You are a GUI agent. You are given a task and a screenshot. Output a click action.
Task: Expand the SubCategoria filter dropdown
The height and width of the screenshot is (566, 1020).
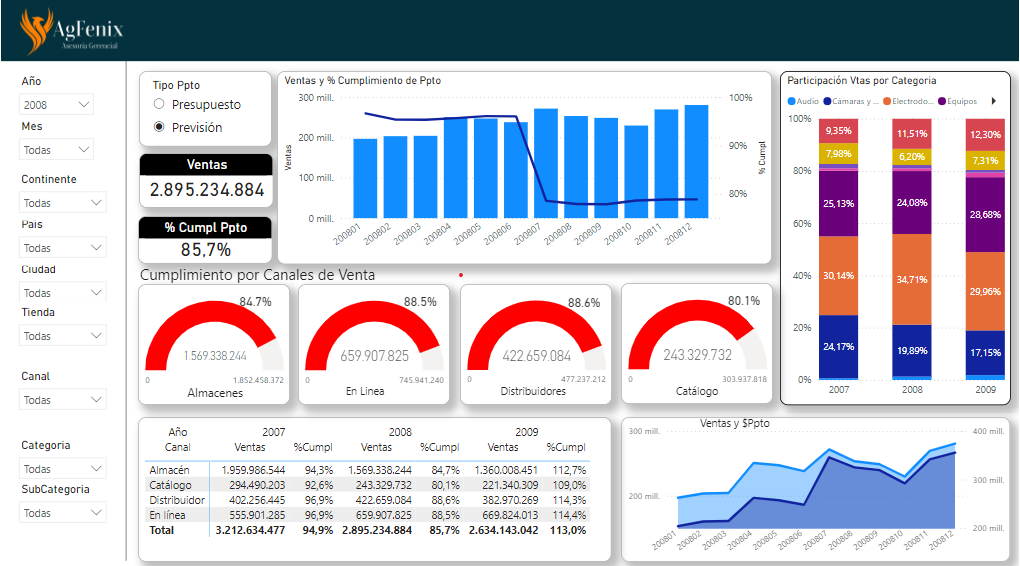[x=63, y=513]
